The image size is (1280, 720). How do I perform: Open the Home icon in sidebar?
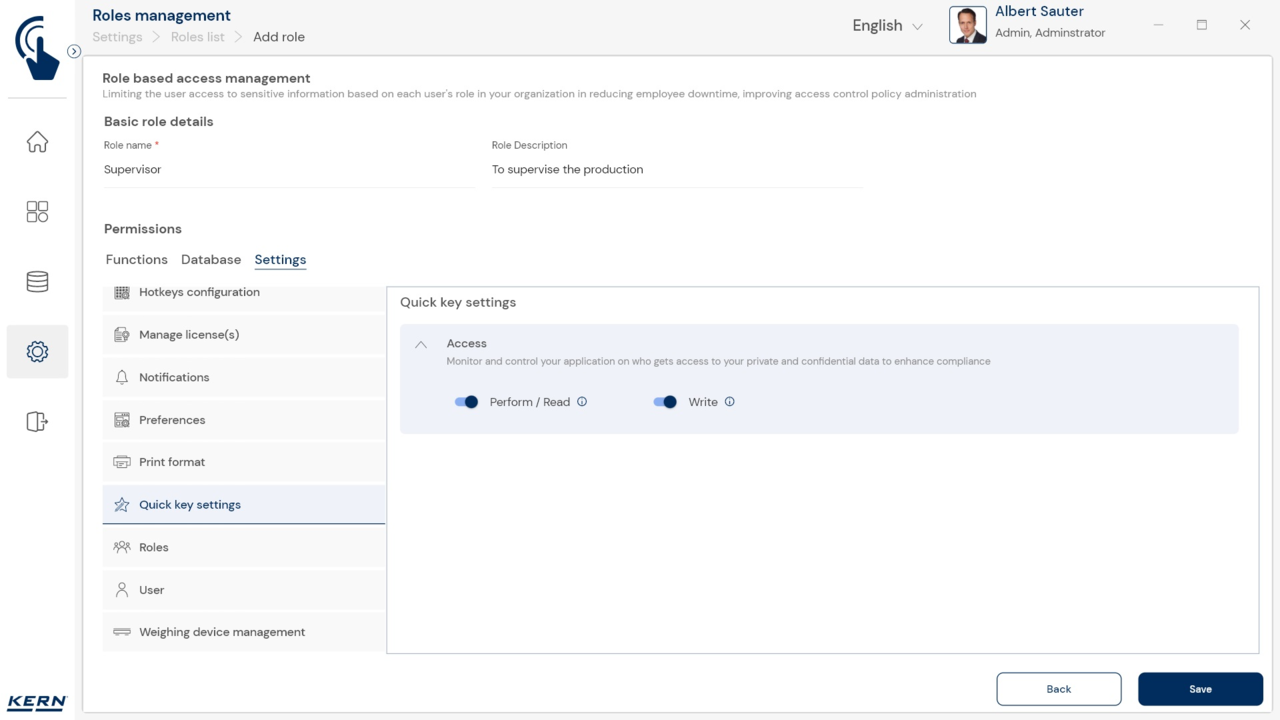(37, 142)
